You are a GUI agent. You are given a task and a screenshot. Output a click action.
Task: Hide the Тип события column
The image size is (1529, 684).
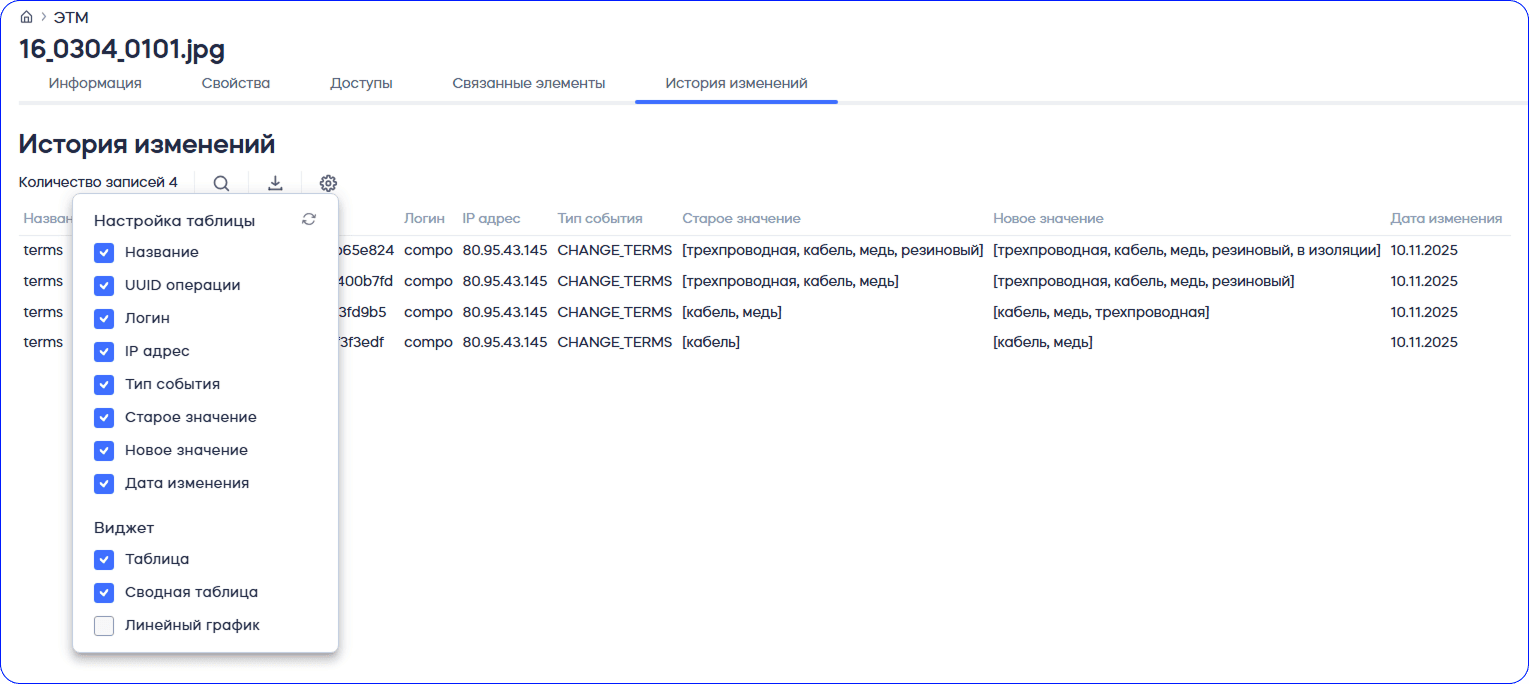click(104, 385)
